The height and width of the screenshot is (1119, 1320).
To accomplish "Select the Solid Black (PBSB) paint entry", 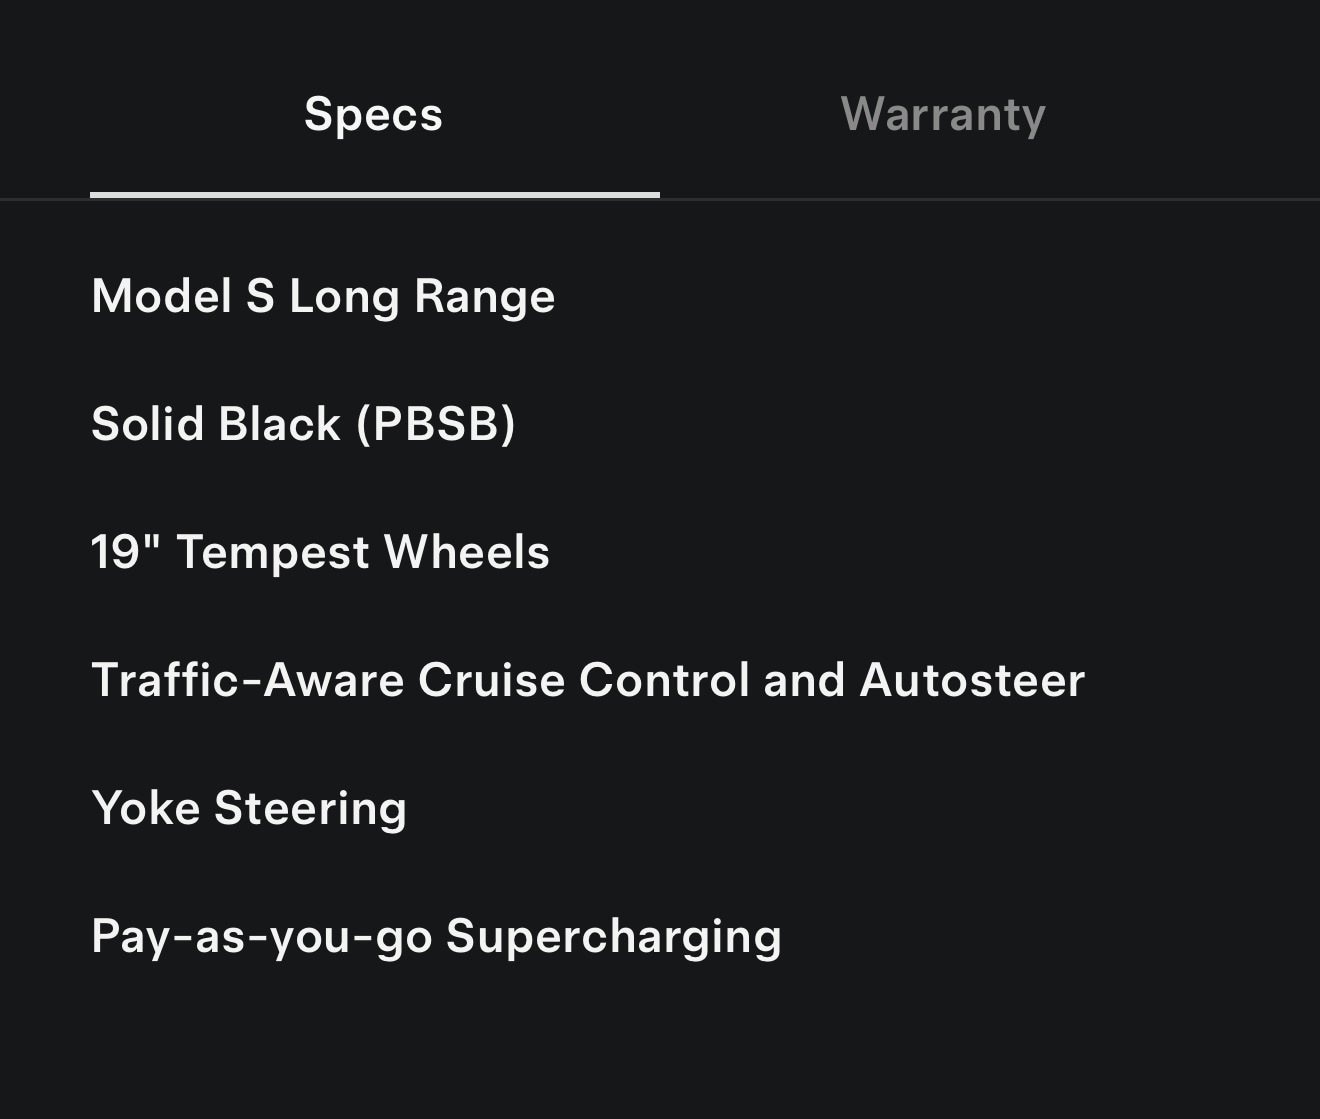I will pyautogui.click(x=303, y=424).
